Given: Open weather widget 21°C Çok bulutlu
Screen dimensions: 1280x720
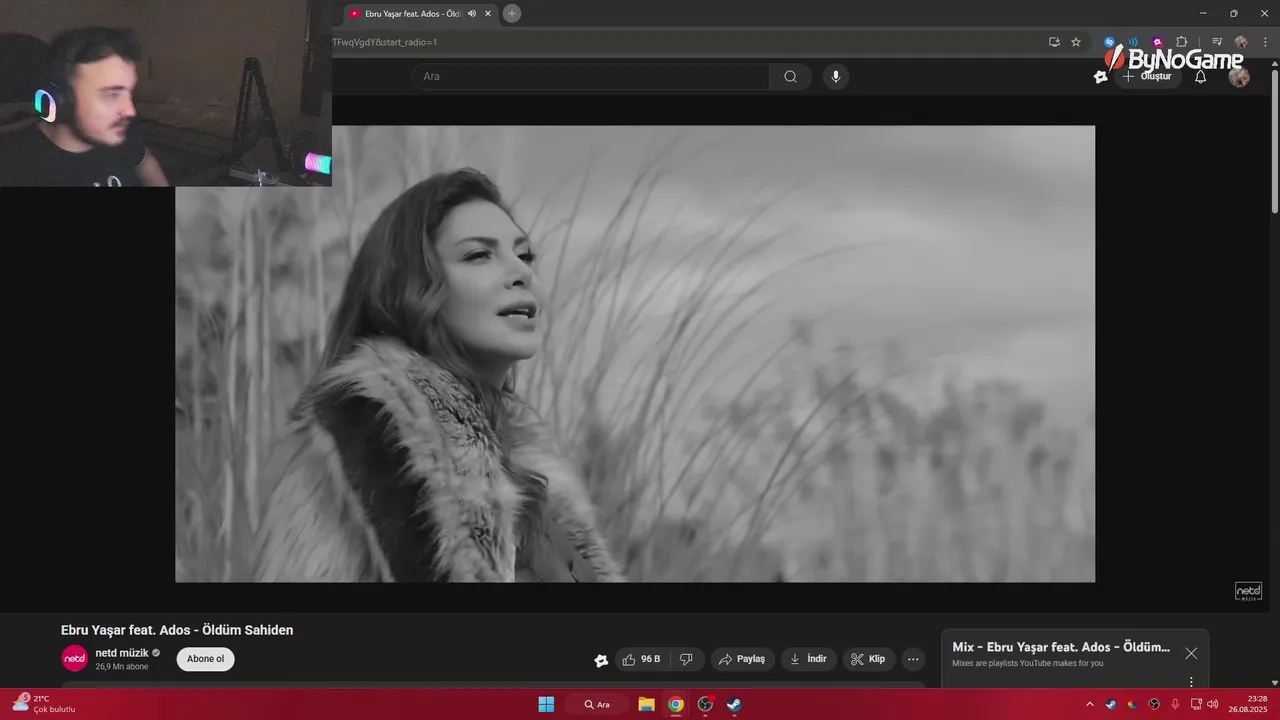Looking at the screenshot, I should tap(43, 704).
